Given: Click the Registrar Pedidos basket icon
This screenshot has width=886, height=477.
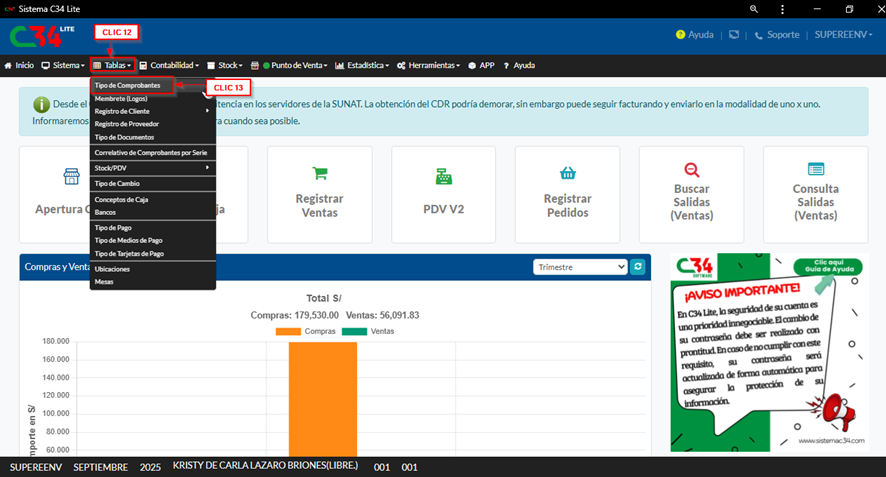Looking at the screenshot, I should coord(567,173).
